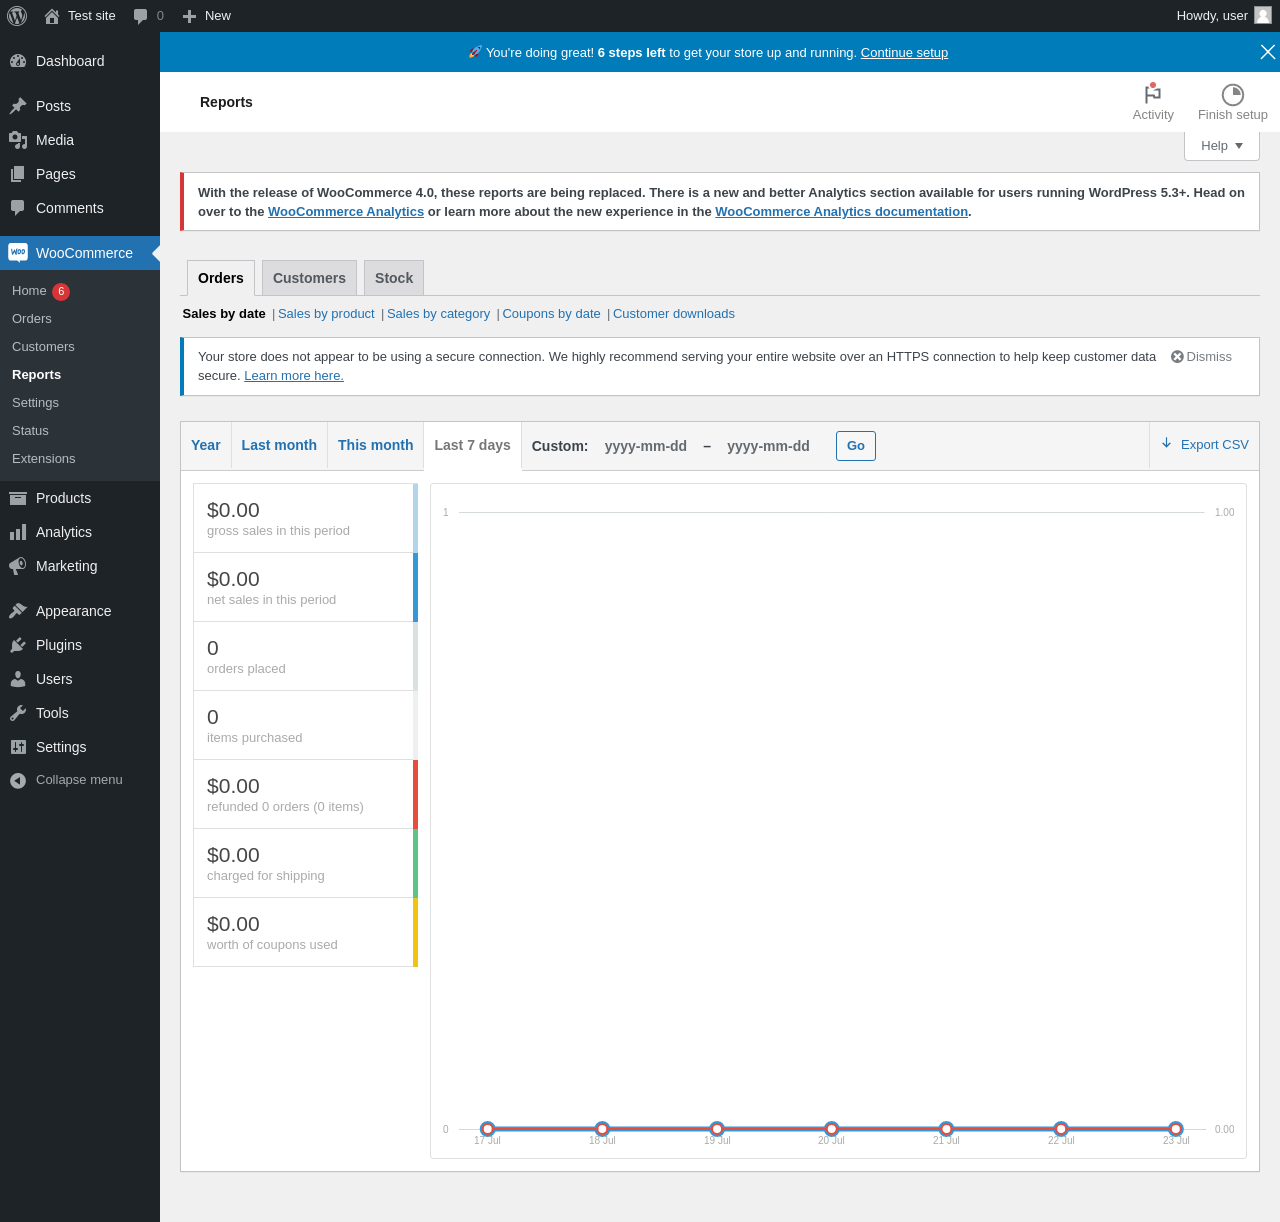Expand the Help dropdown
1280x1222 pixels.
[x=1221, y=146]
